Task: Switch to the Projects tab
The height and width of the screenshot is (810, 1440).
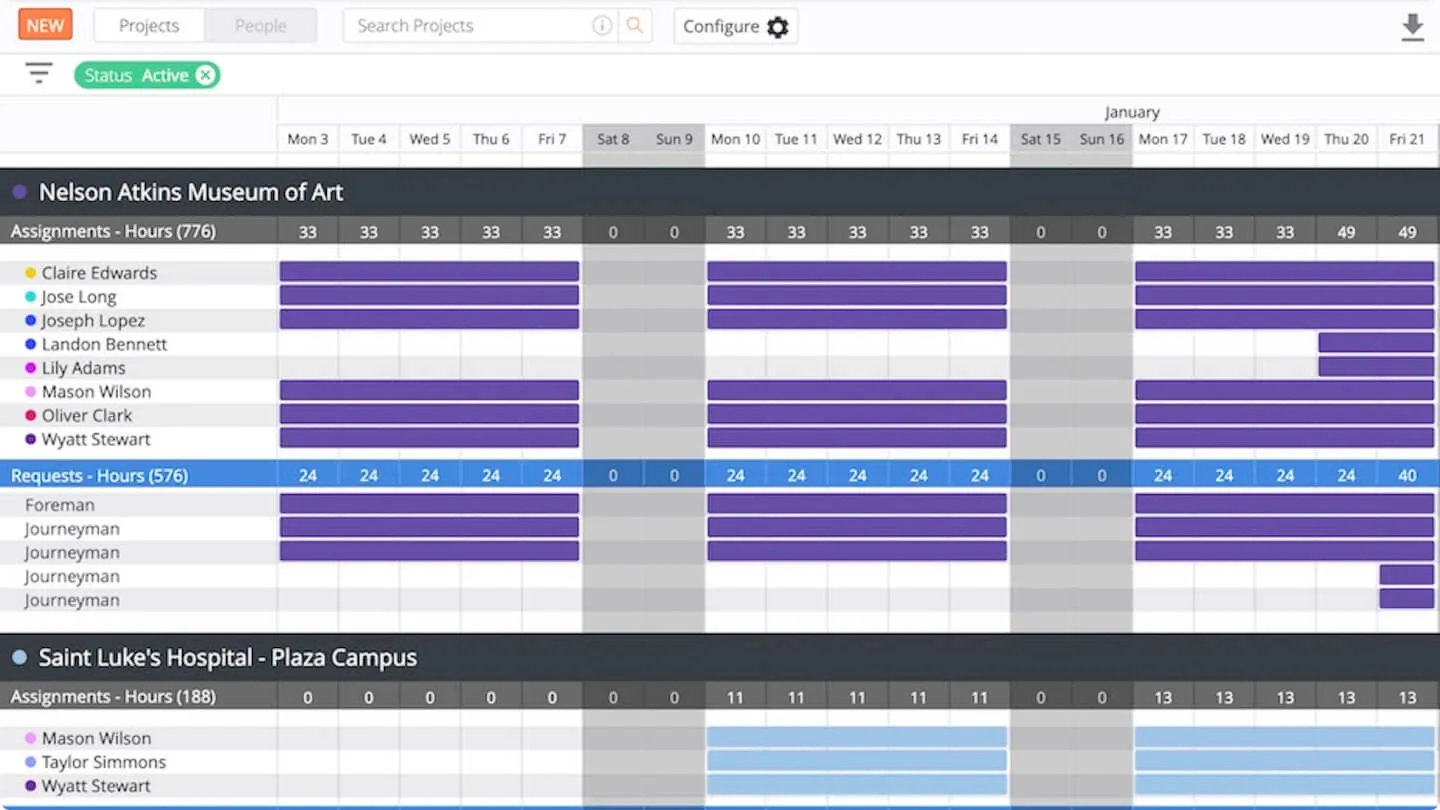Action: (149, 26)
